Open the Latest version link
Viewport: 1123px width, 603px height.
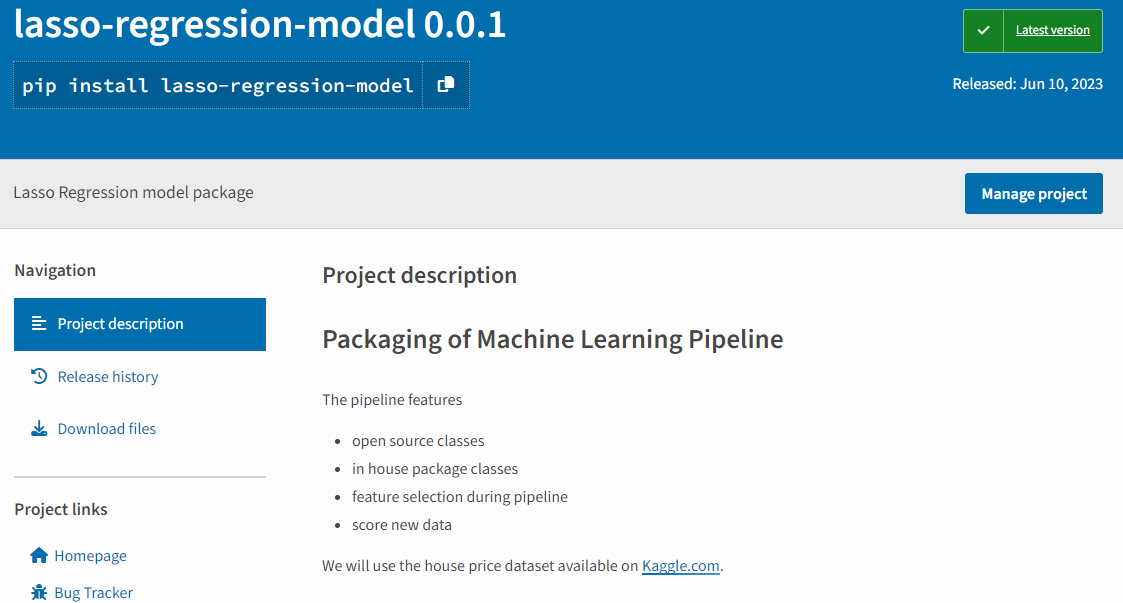[x=1052, y=31]
